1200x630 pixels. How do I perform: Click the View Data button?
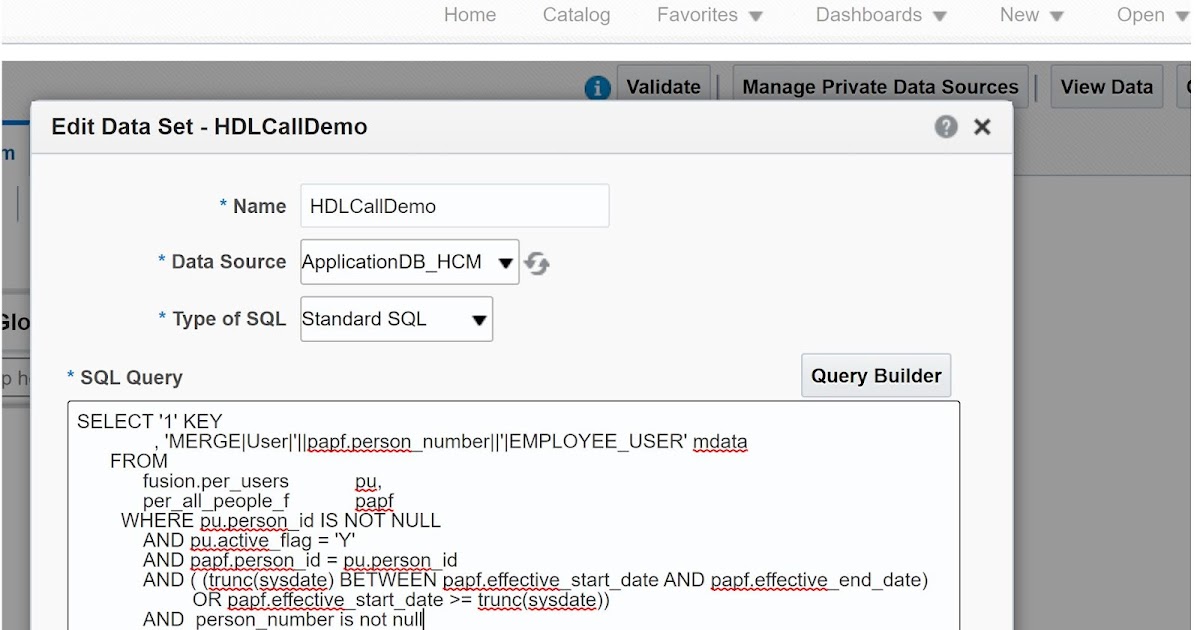click(1105, 87)
